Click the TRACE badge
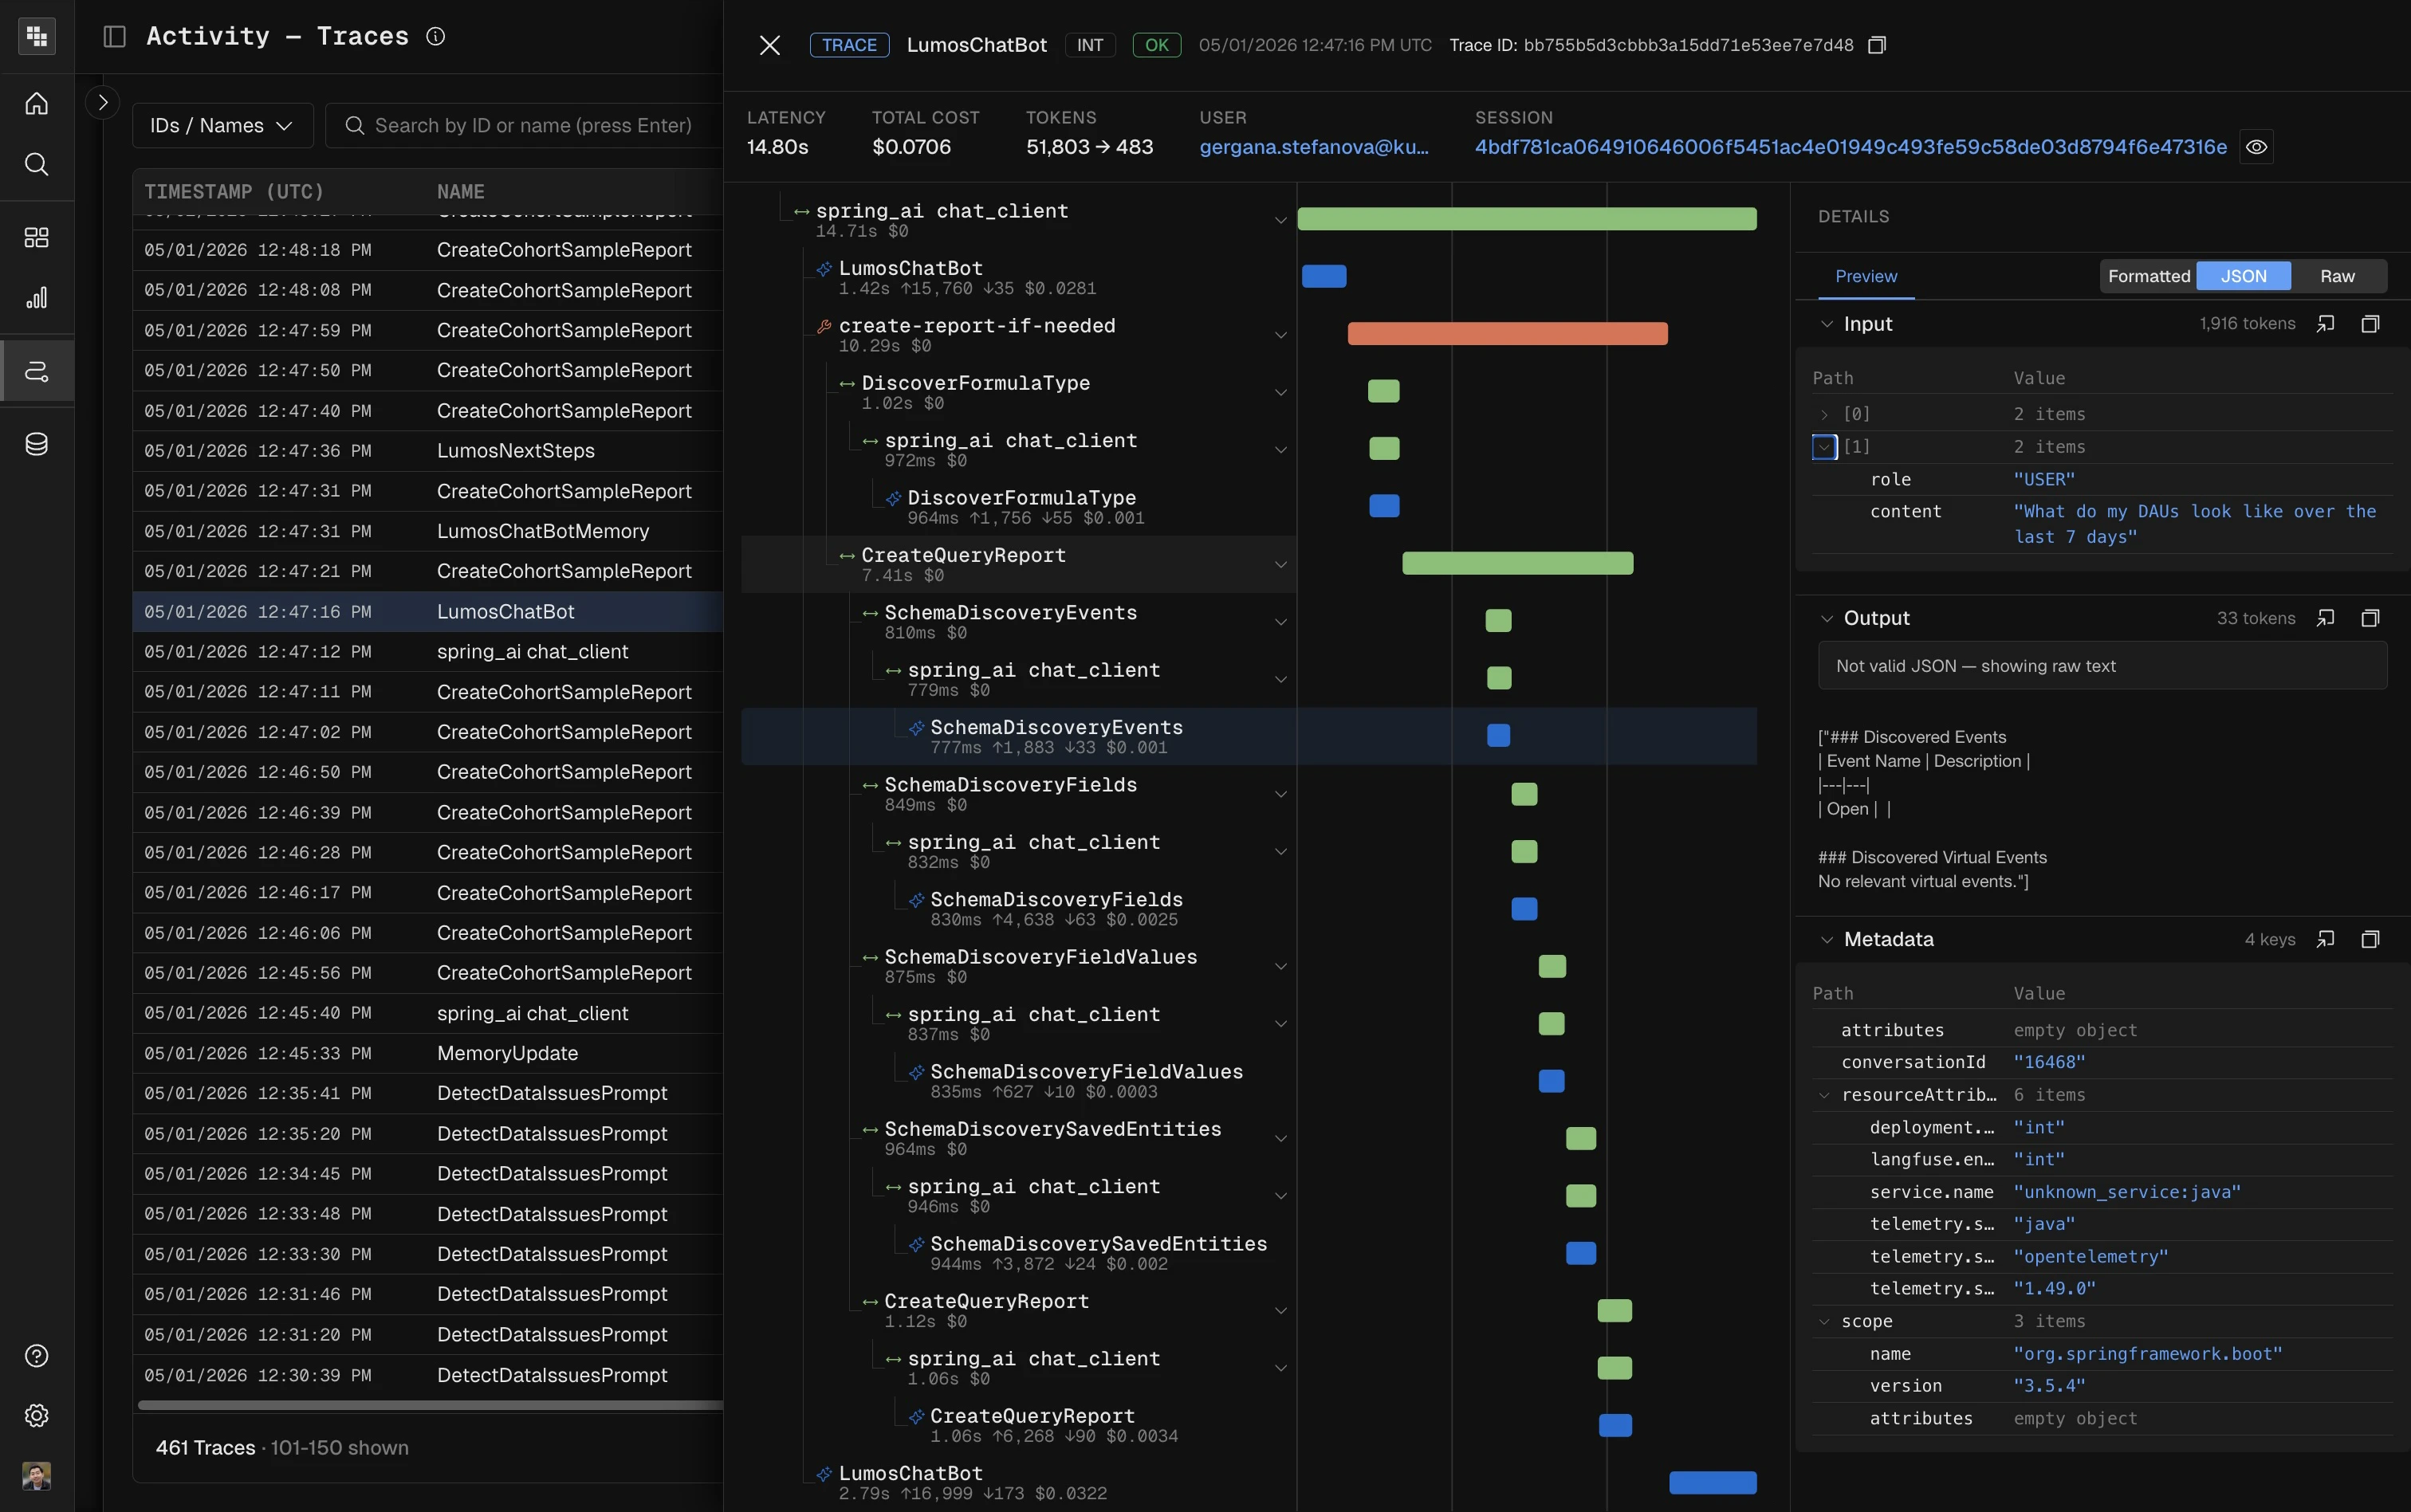The image size is (2411, 1512). (x=849, y=45)
